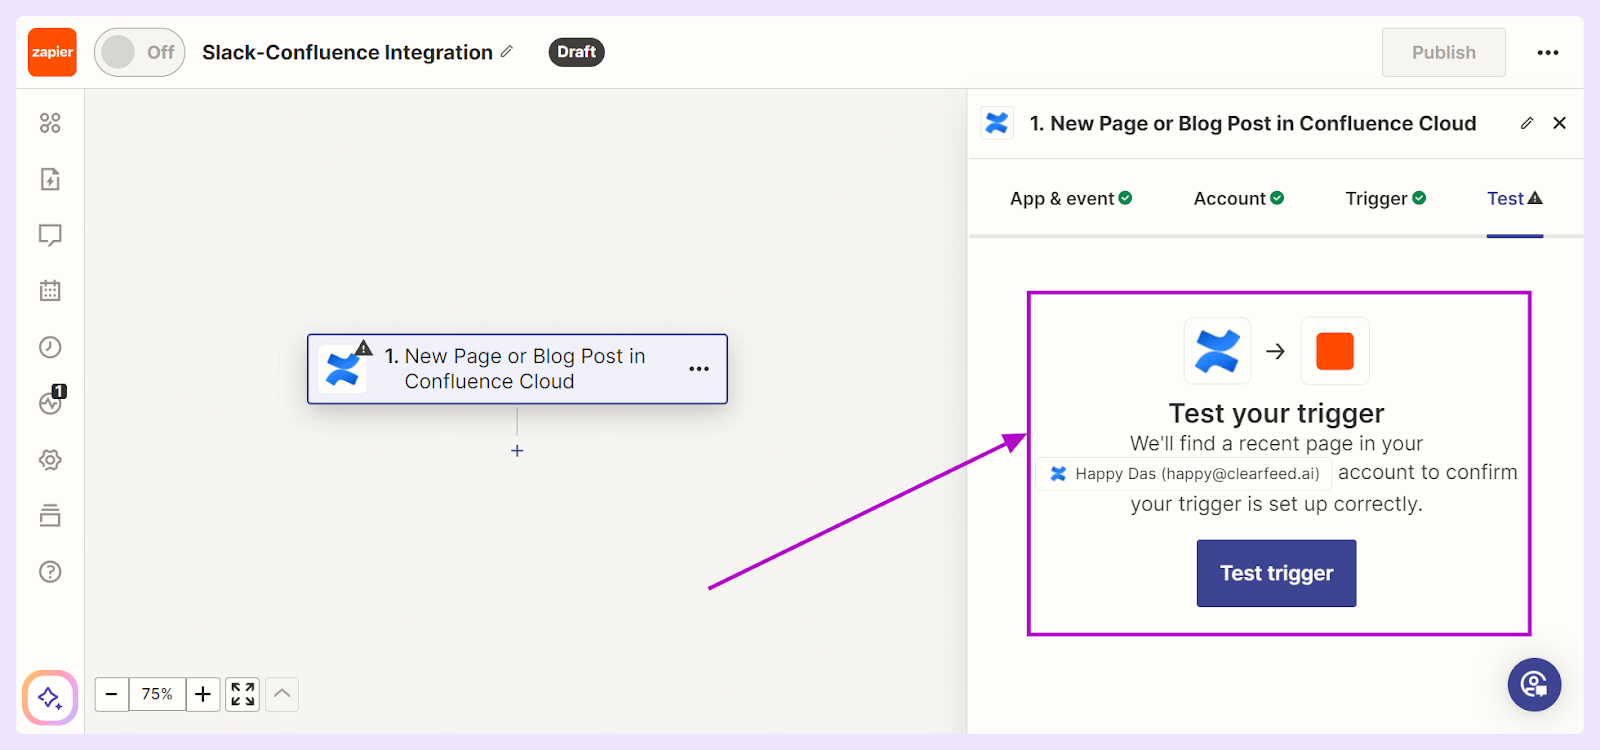
Task: Click the 'Test your trigger' heading
Action: click(1276, 413)
